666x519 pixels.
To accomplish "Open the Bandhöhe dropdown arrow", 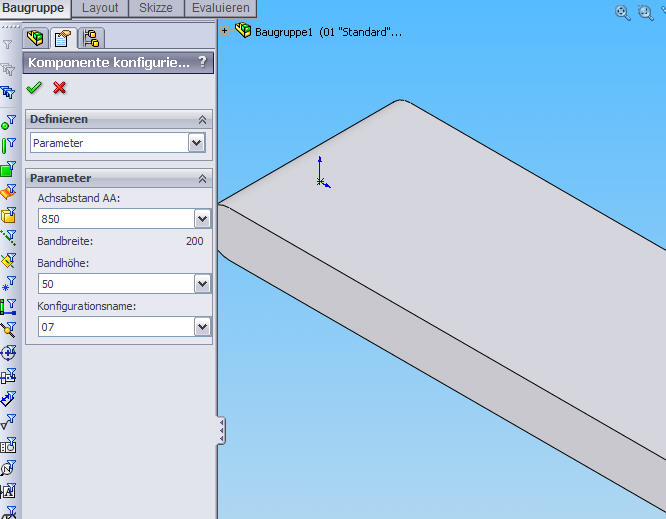I will (x=203, y=284).
